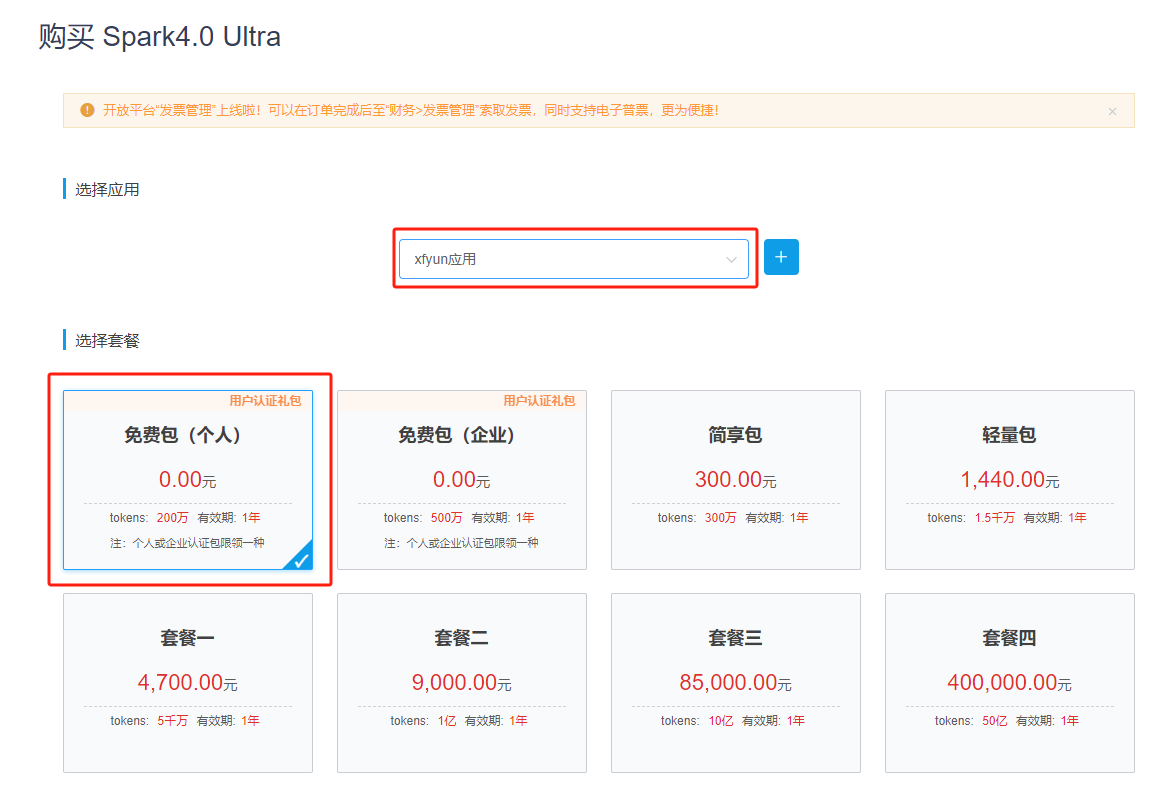
Task: Click tokens 50亿 text in 套餐四
Action: click(970, 720)
